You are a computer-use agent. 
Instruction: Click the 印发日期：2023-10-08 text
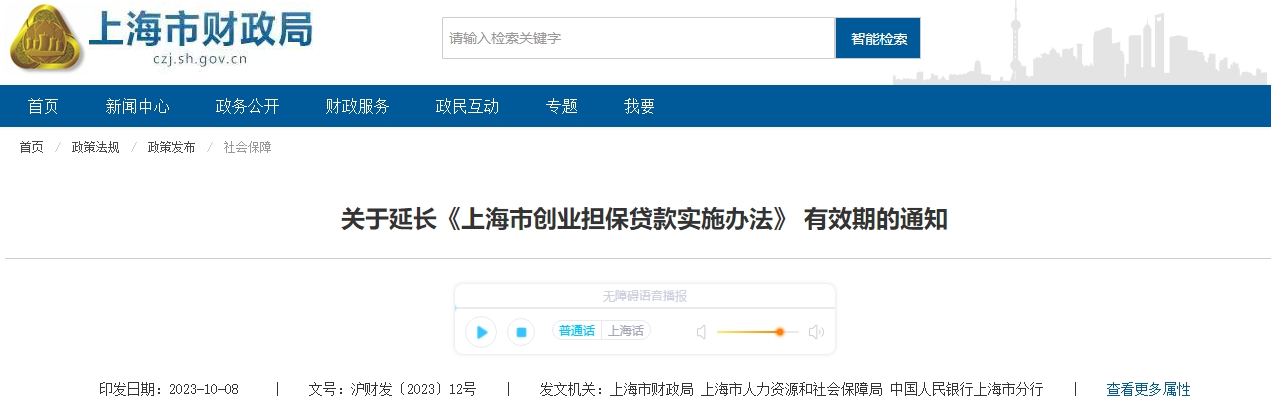tap(168, 389)
